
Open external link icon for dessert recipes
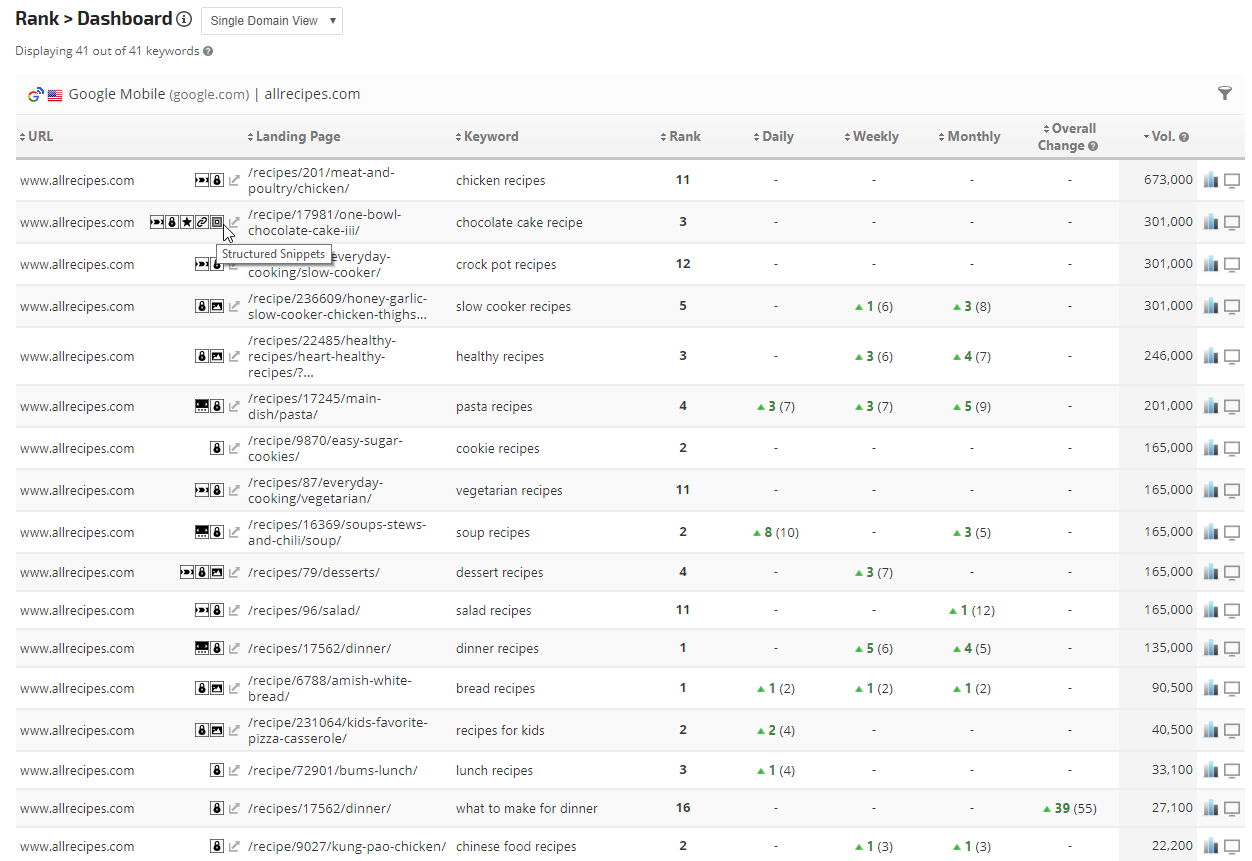point(234,573)
